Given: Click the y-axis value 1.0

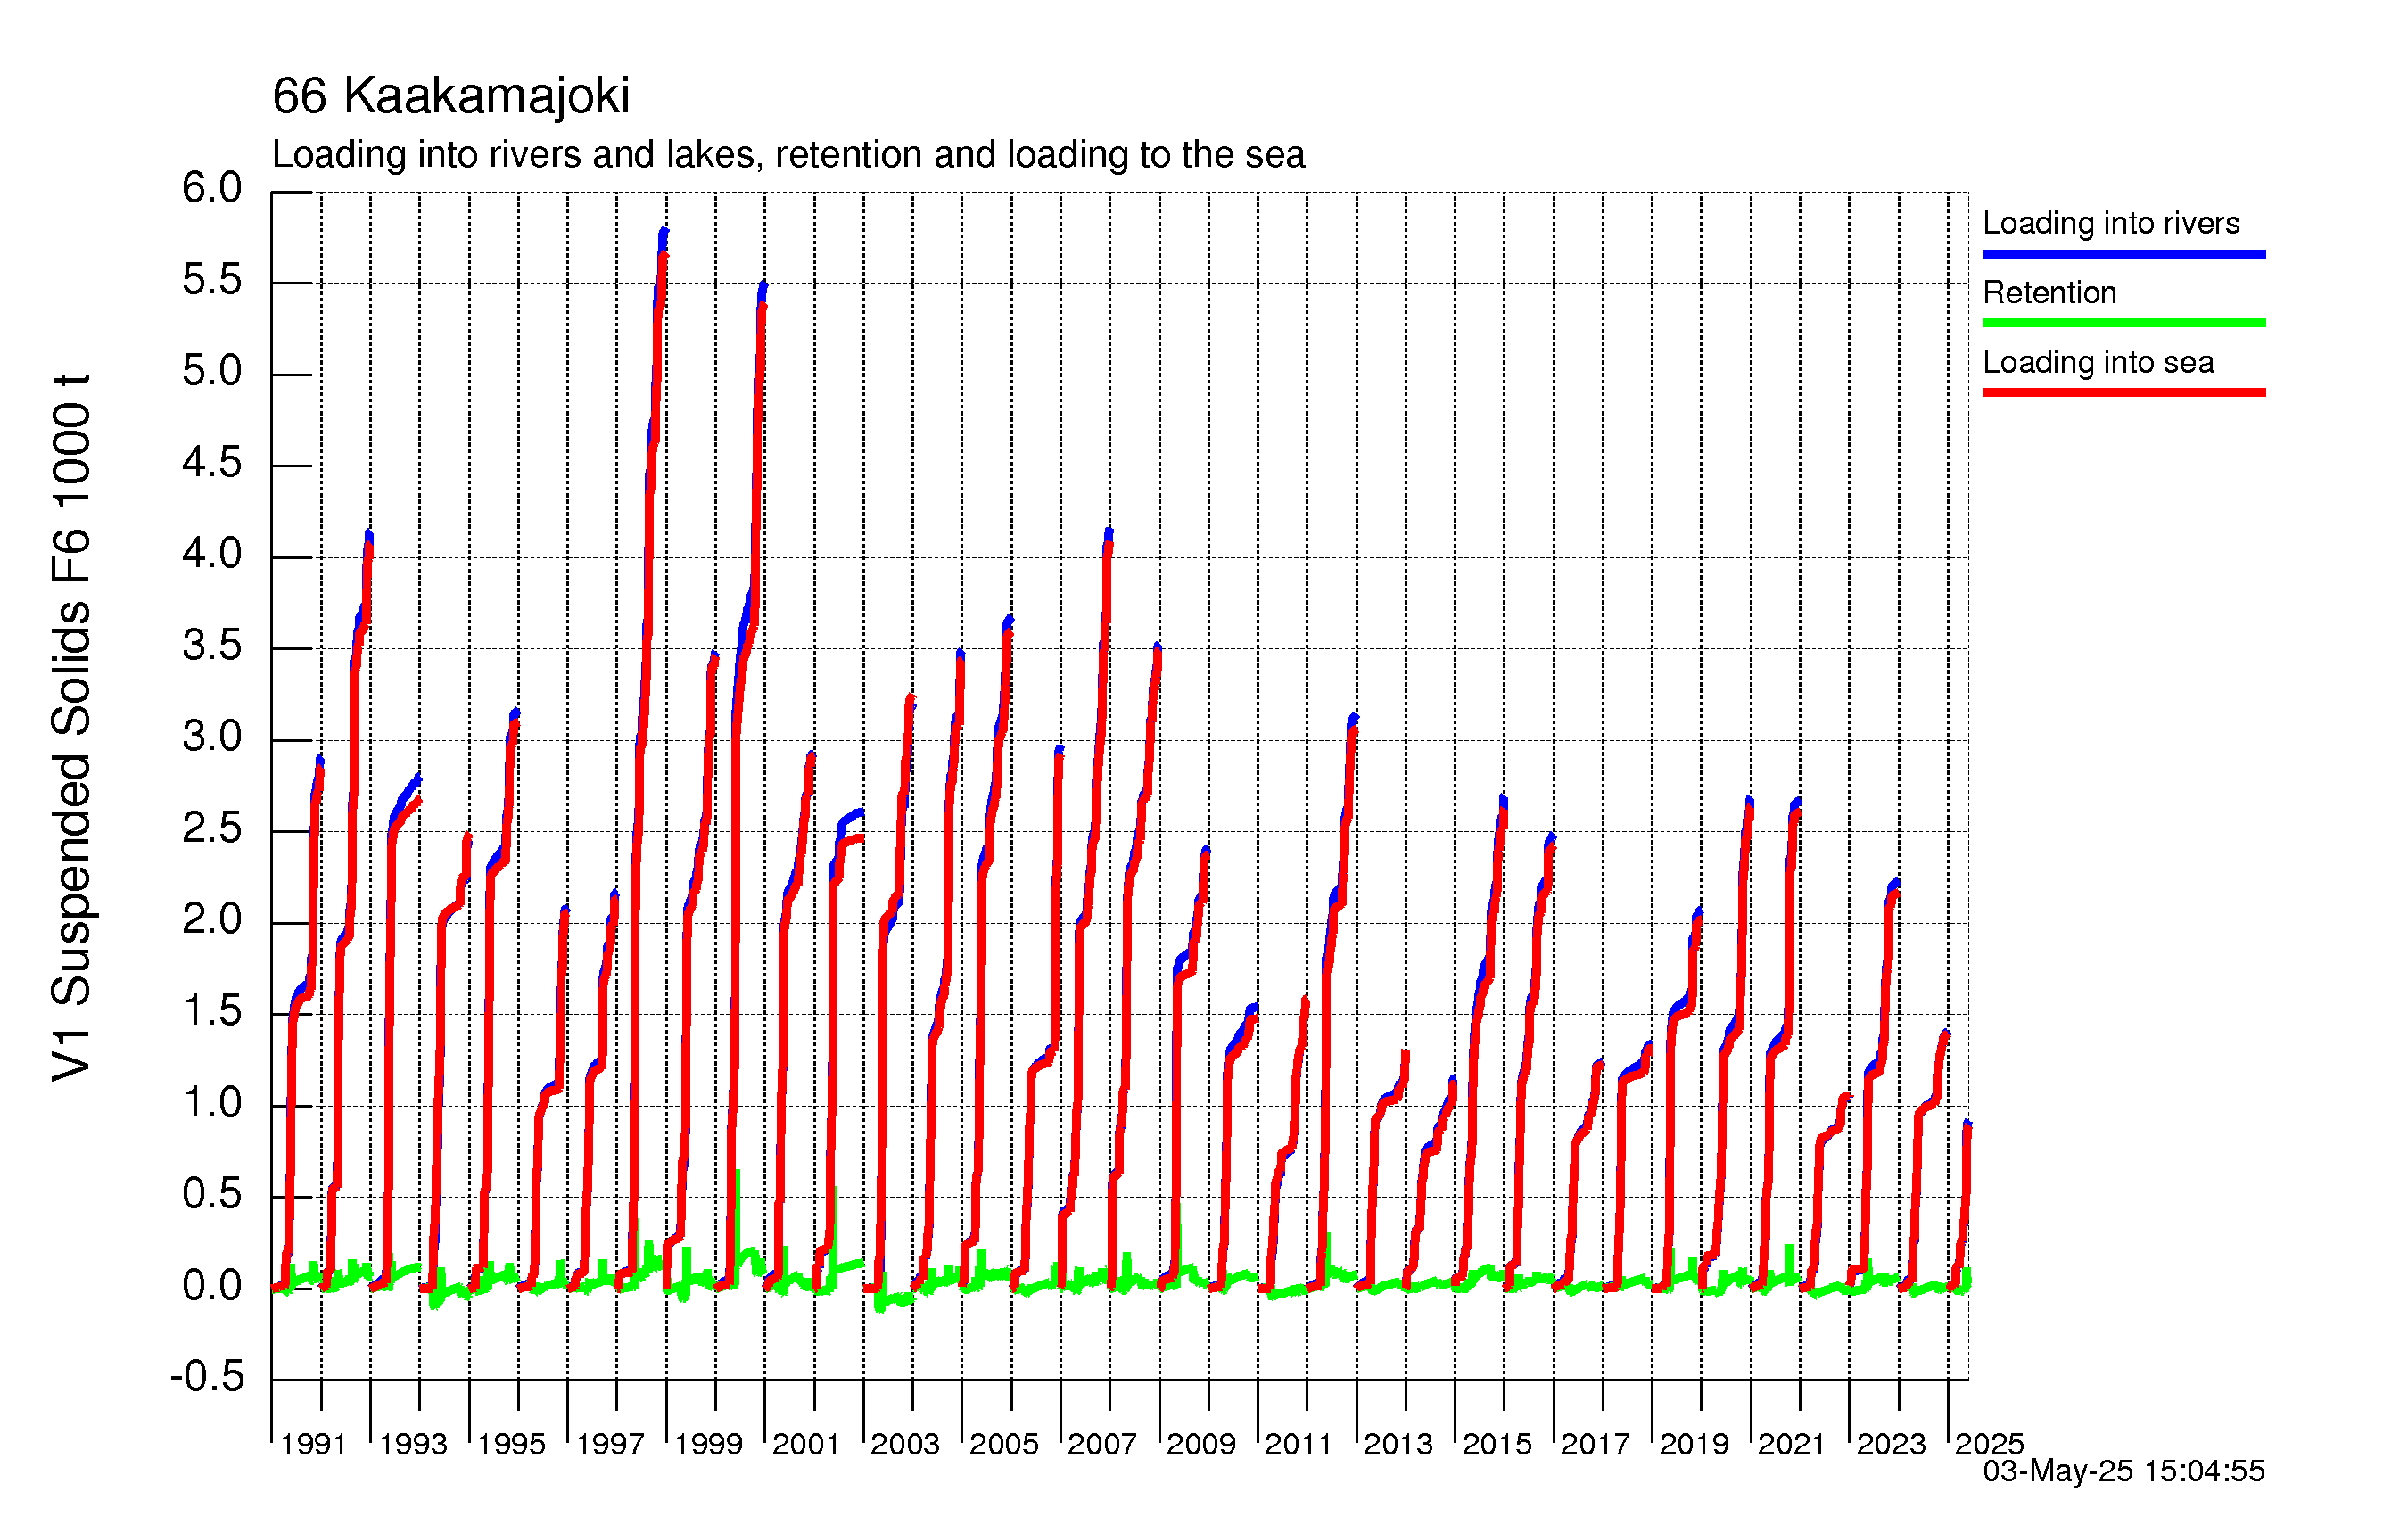Looking at the screenshot, I should point(212,1103).
